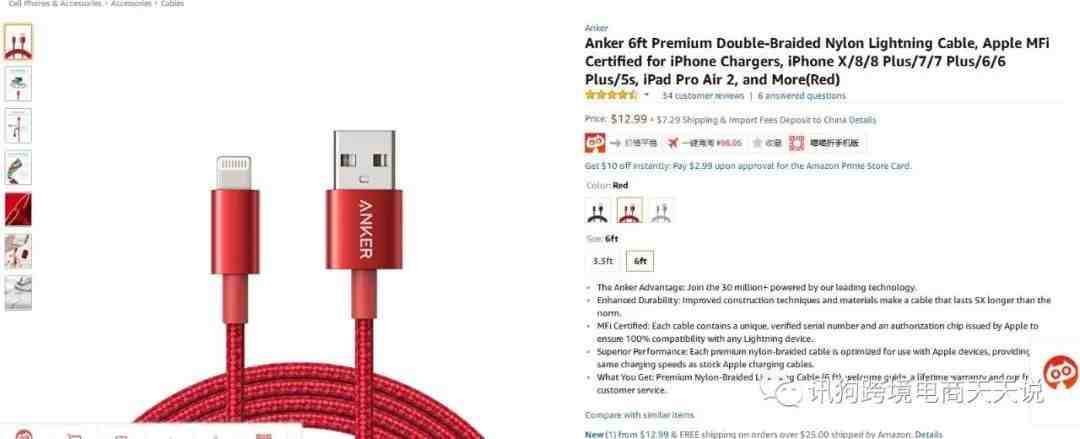Open the floating owl chat icon
The width and height of the screenshot is (1080, 439).
coord(1061,373)
